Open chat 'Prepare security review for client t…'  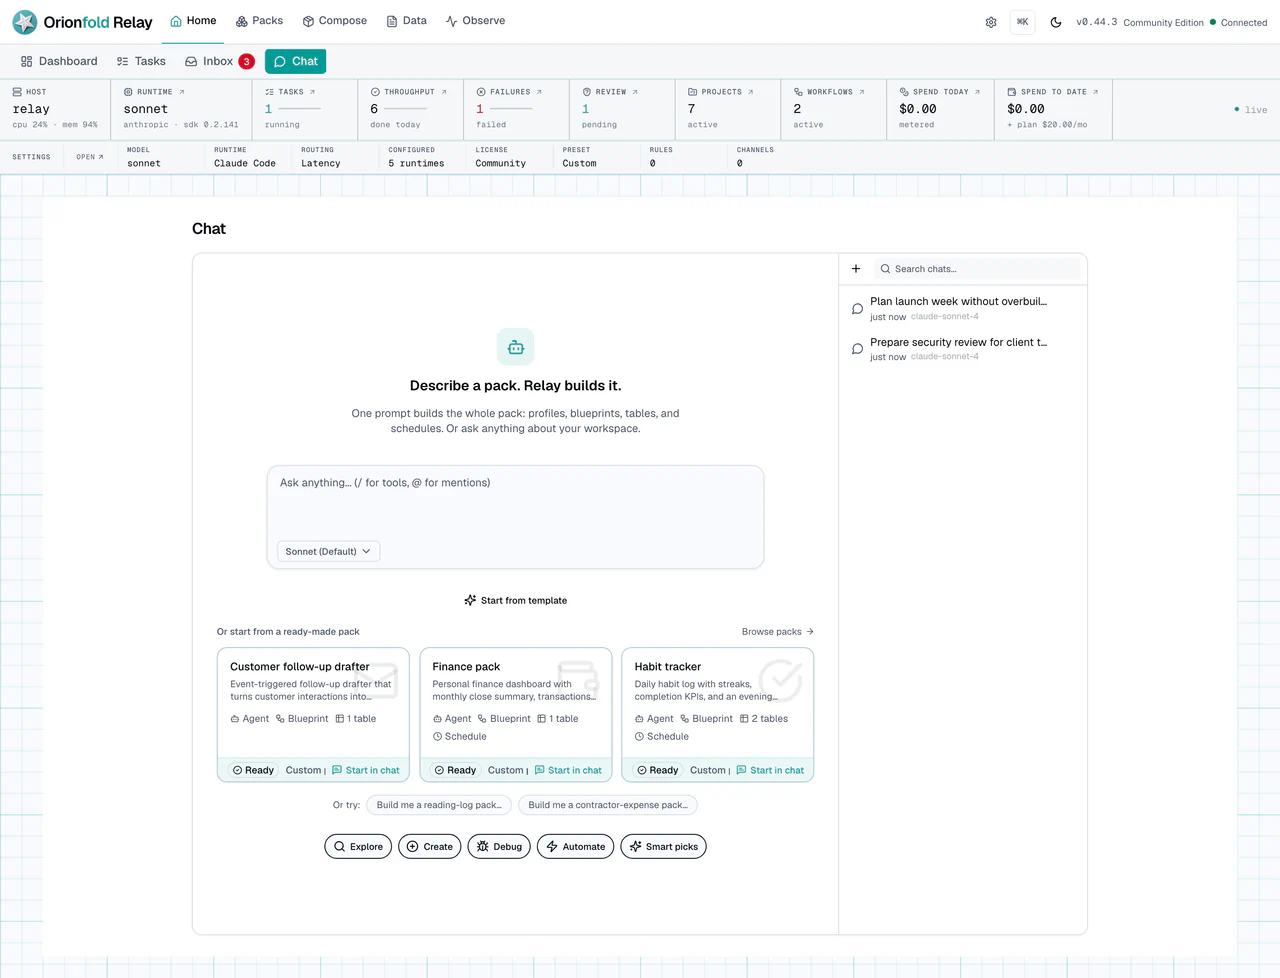click(962, 349)
